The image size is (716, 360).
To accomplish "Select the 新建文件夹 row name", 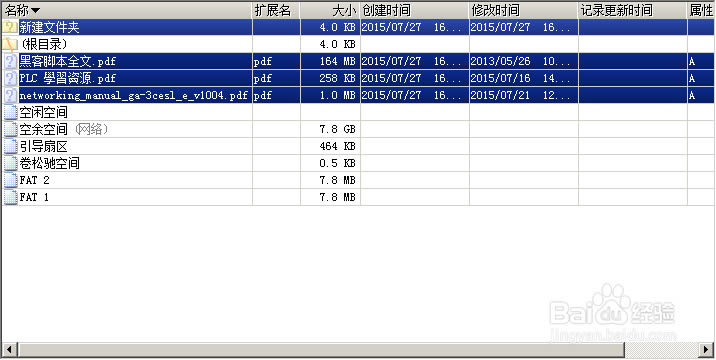I will click(x=49, y=27).
